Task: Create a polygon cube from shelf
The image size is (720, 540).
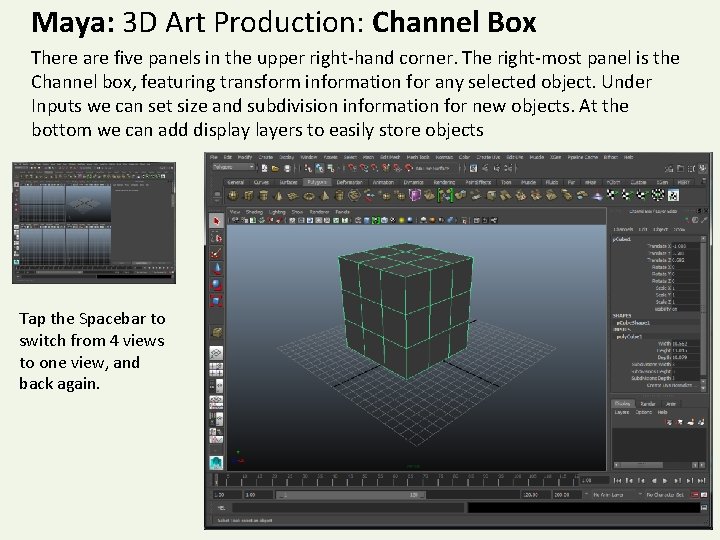Action: tap(248, 196)
